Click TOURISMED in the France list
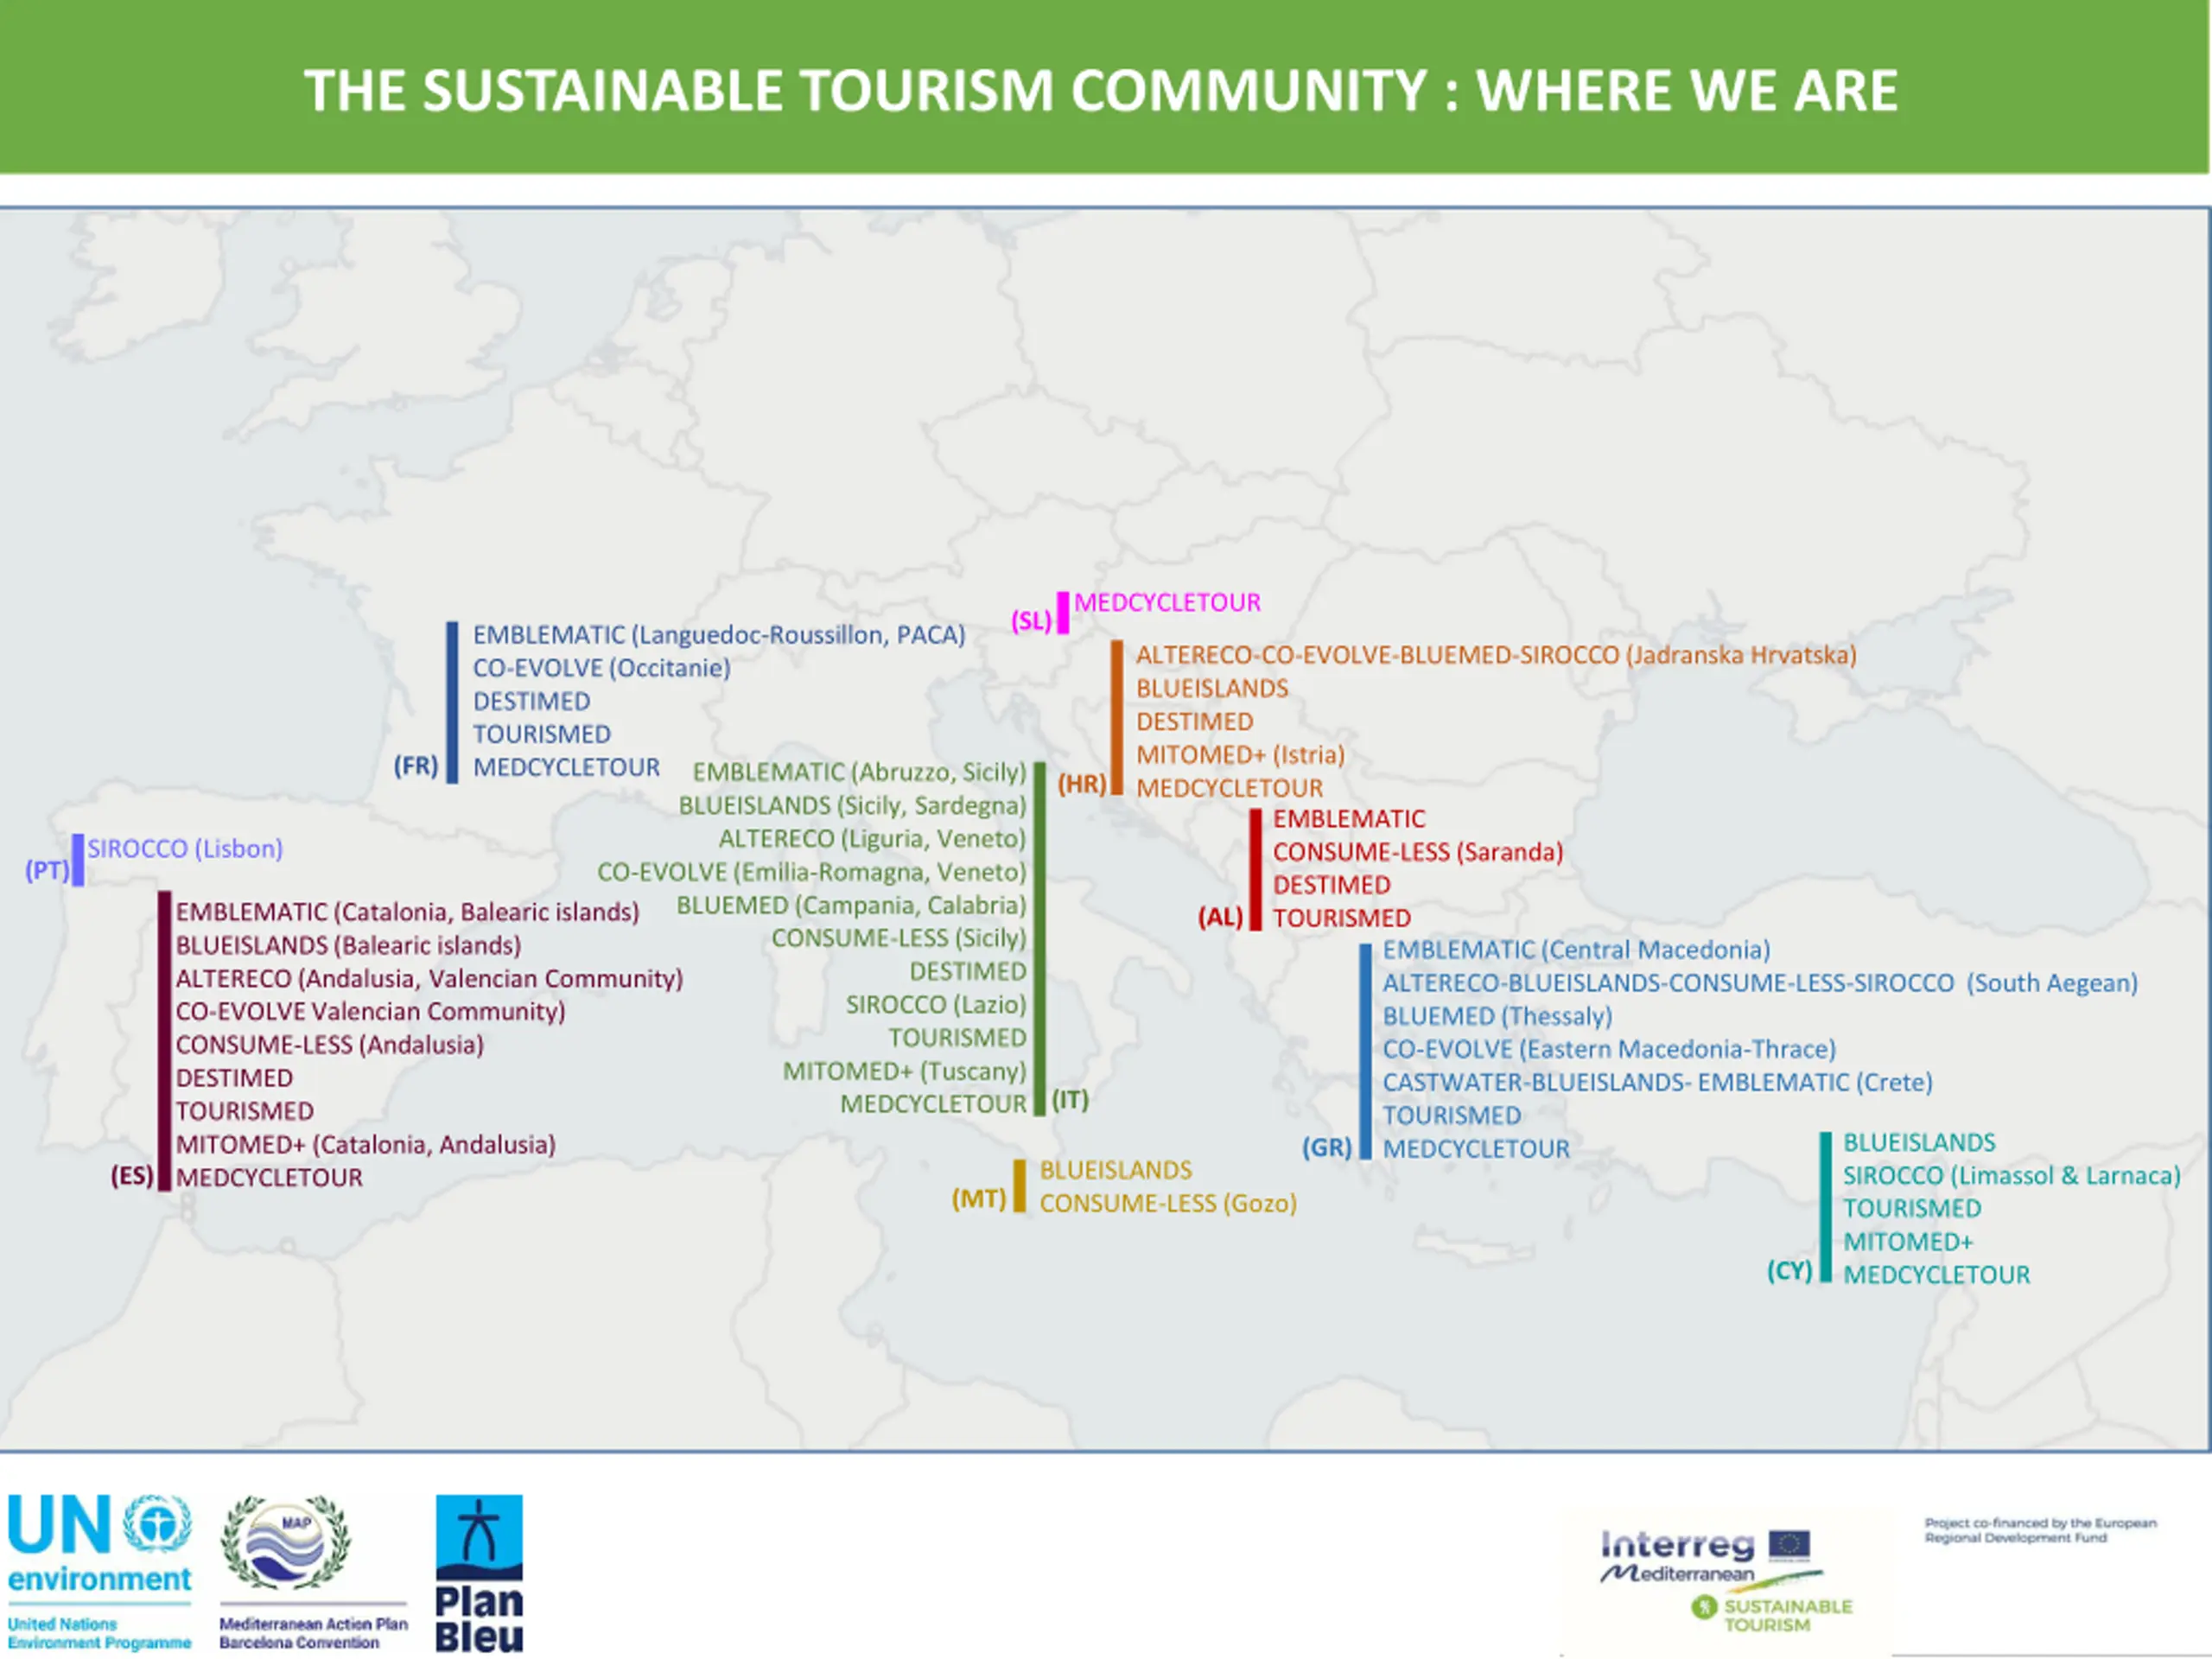Screen dimensions: 2212x1659 tap(541, 734)
